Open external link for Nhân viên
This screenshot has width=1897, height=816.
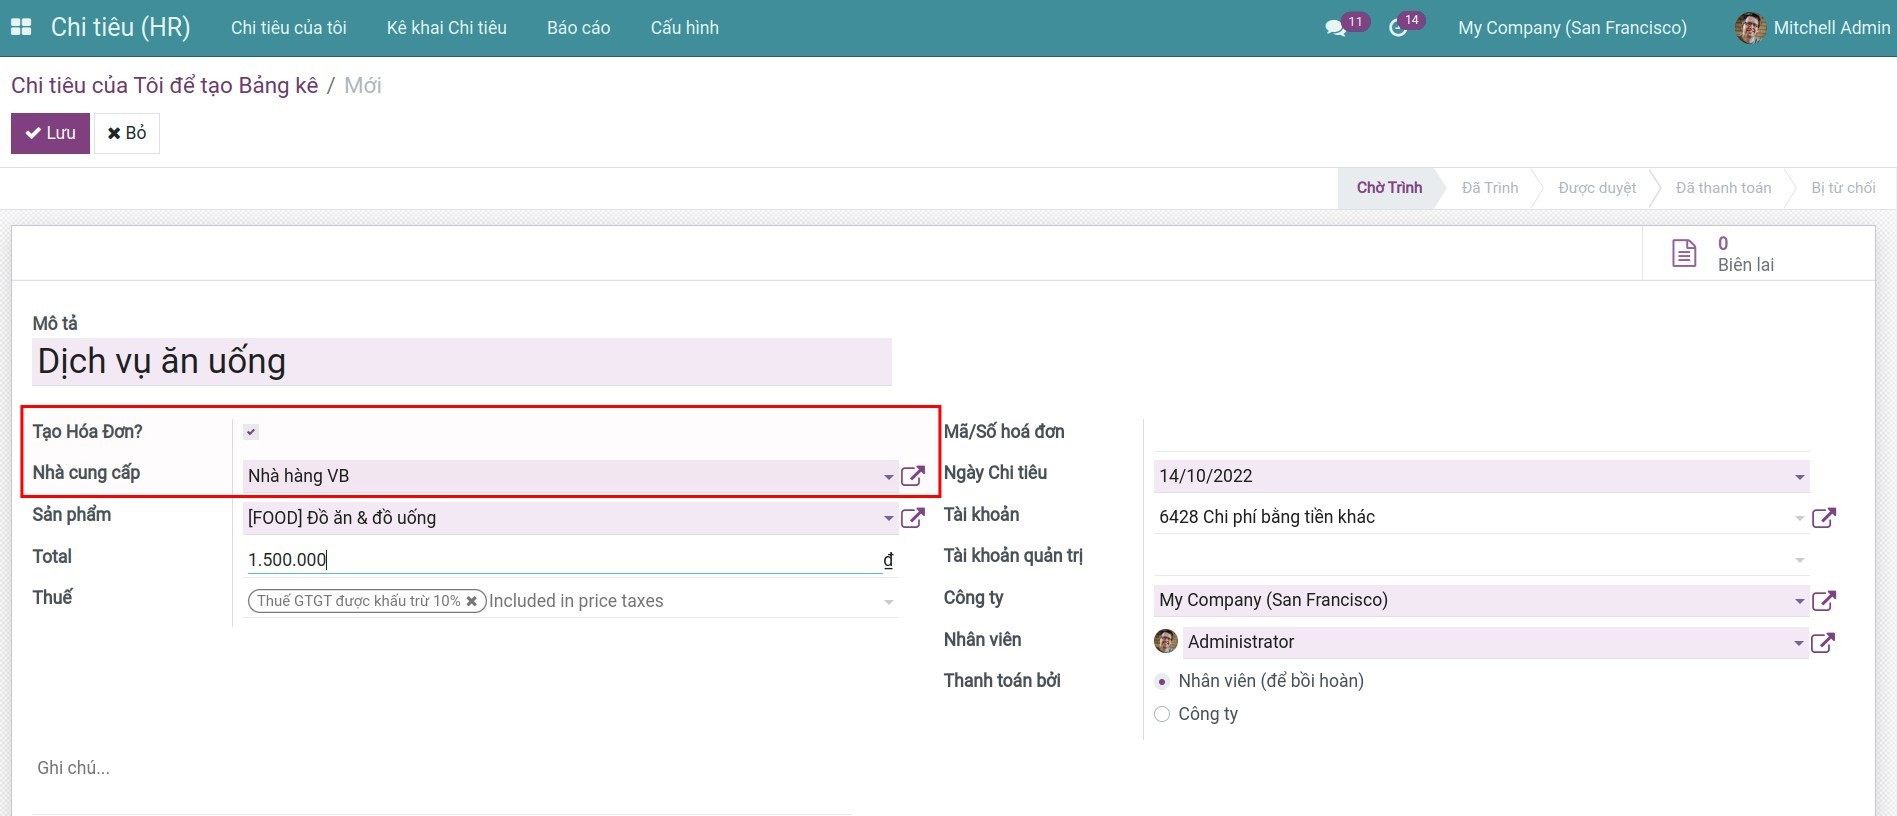click(x=1823, y=643)
